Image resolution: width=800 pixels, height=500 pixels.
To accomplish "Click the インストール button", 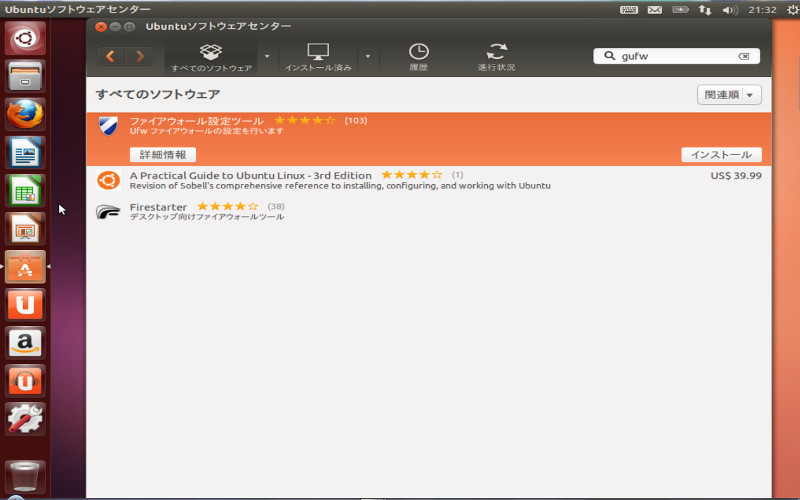I will pyautogui.click(x=721, y=155).
